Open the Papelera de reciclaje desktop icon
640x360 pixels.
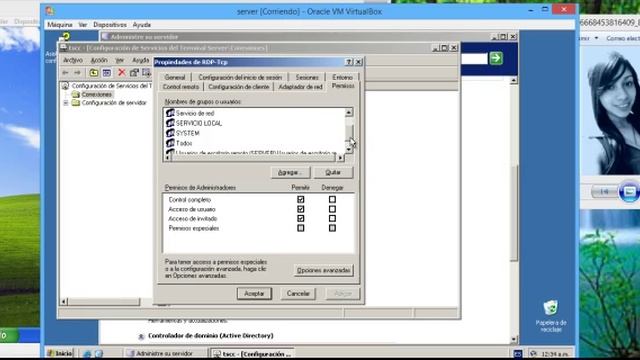(550, 308)
